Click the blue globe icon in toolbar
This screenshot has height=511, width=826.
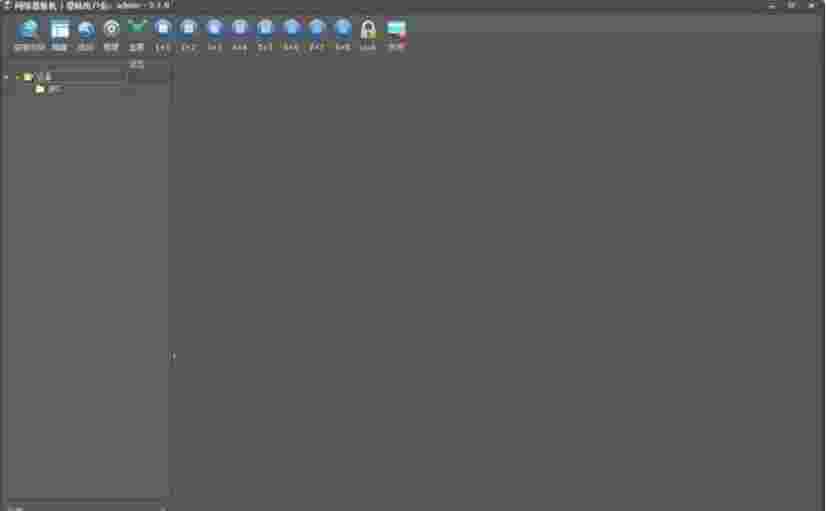[x=28, y=31]
